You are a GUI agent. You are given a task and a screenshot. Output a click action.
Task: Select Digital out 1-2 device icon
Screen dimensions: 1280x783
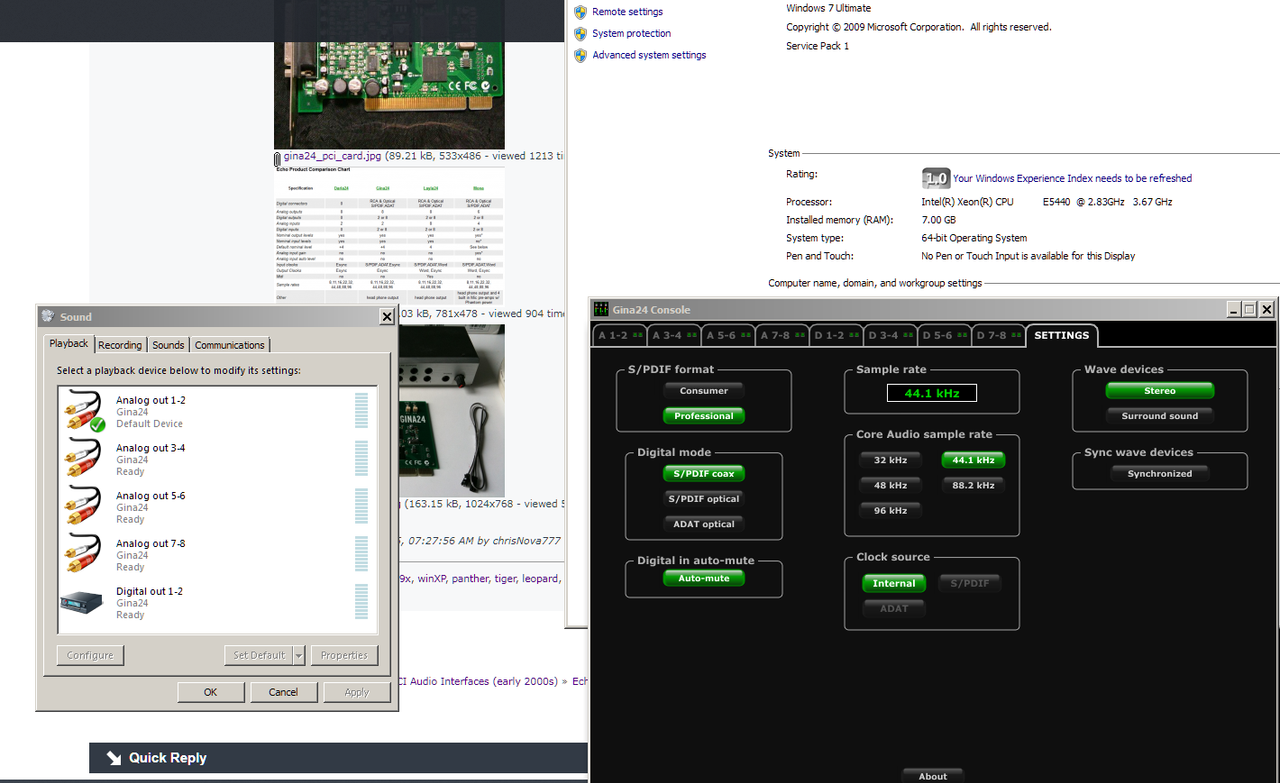pos(82,601)
